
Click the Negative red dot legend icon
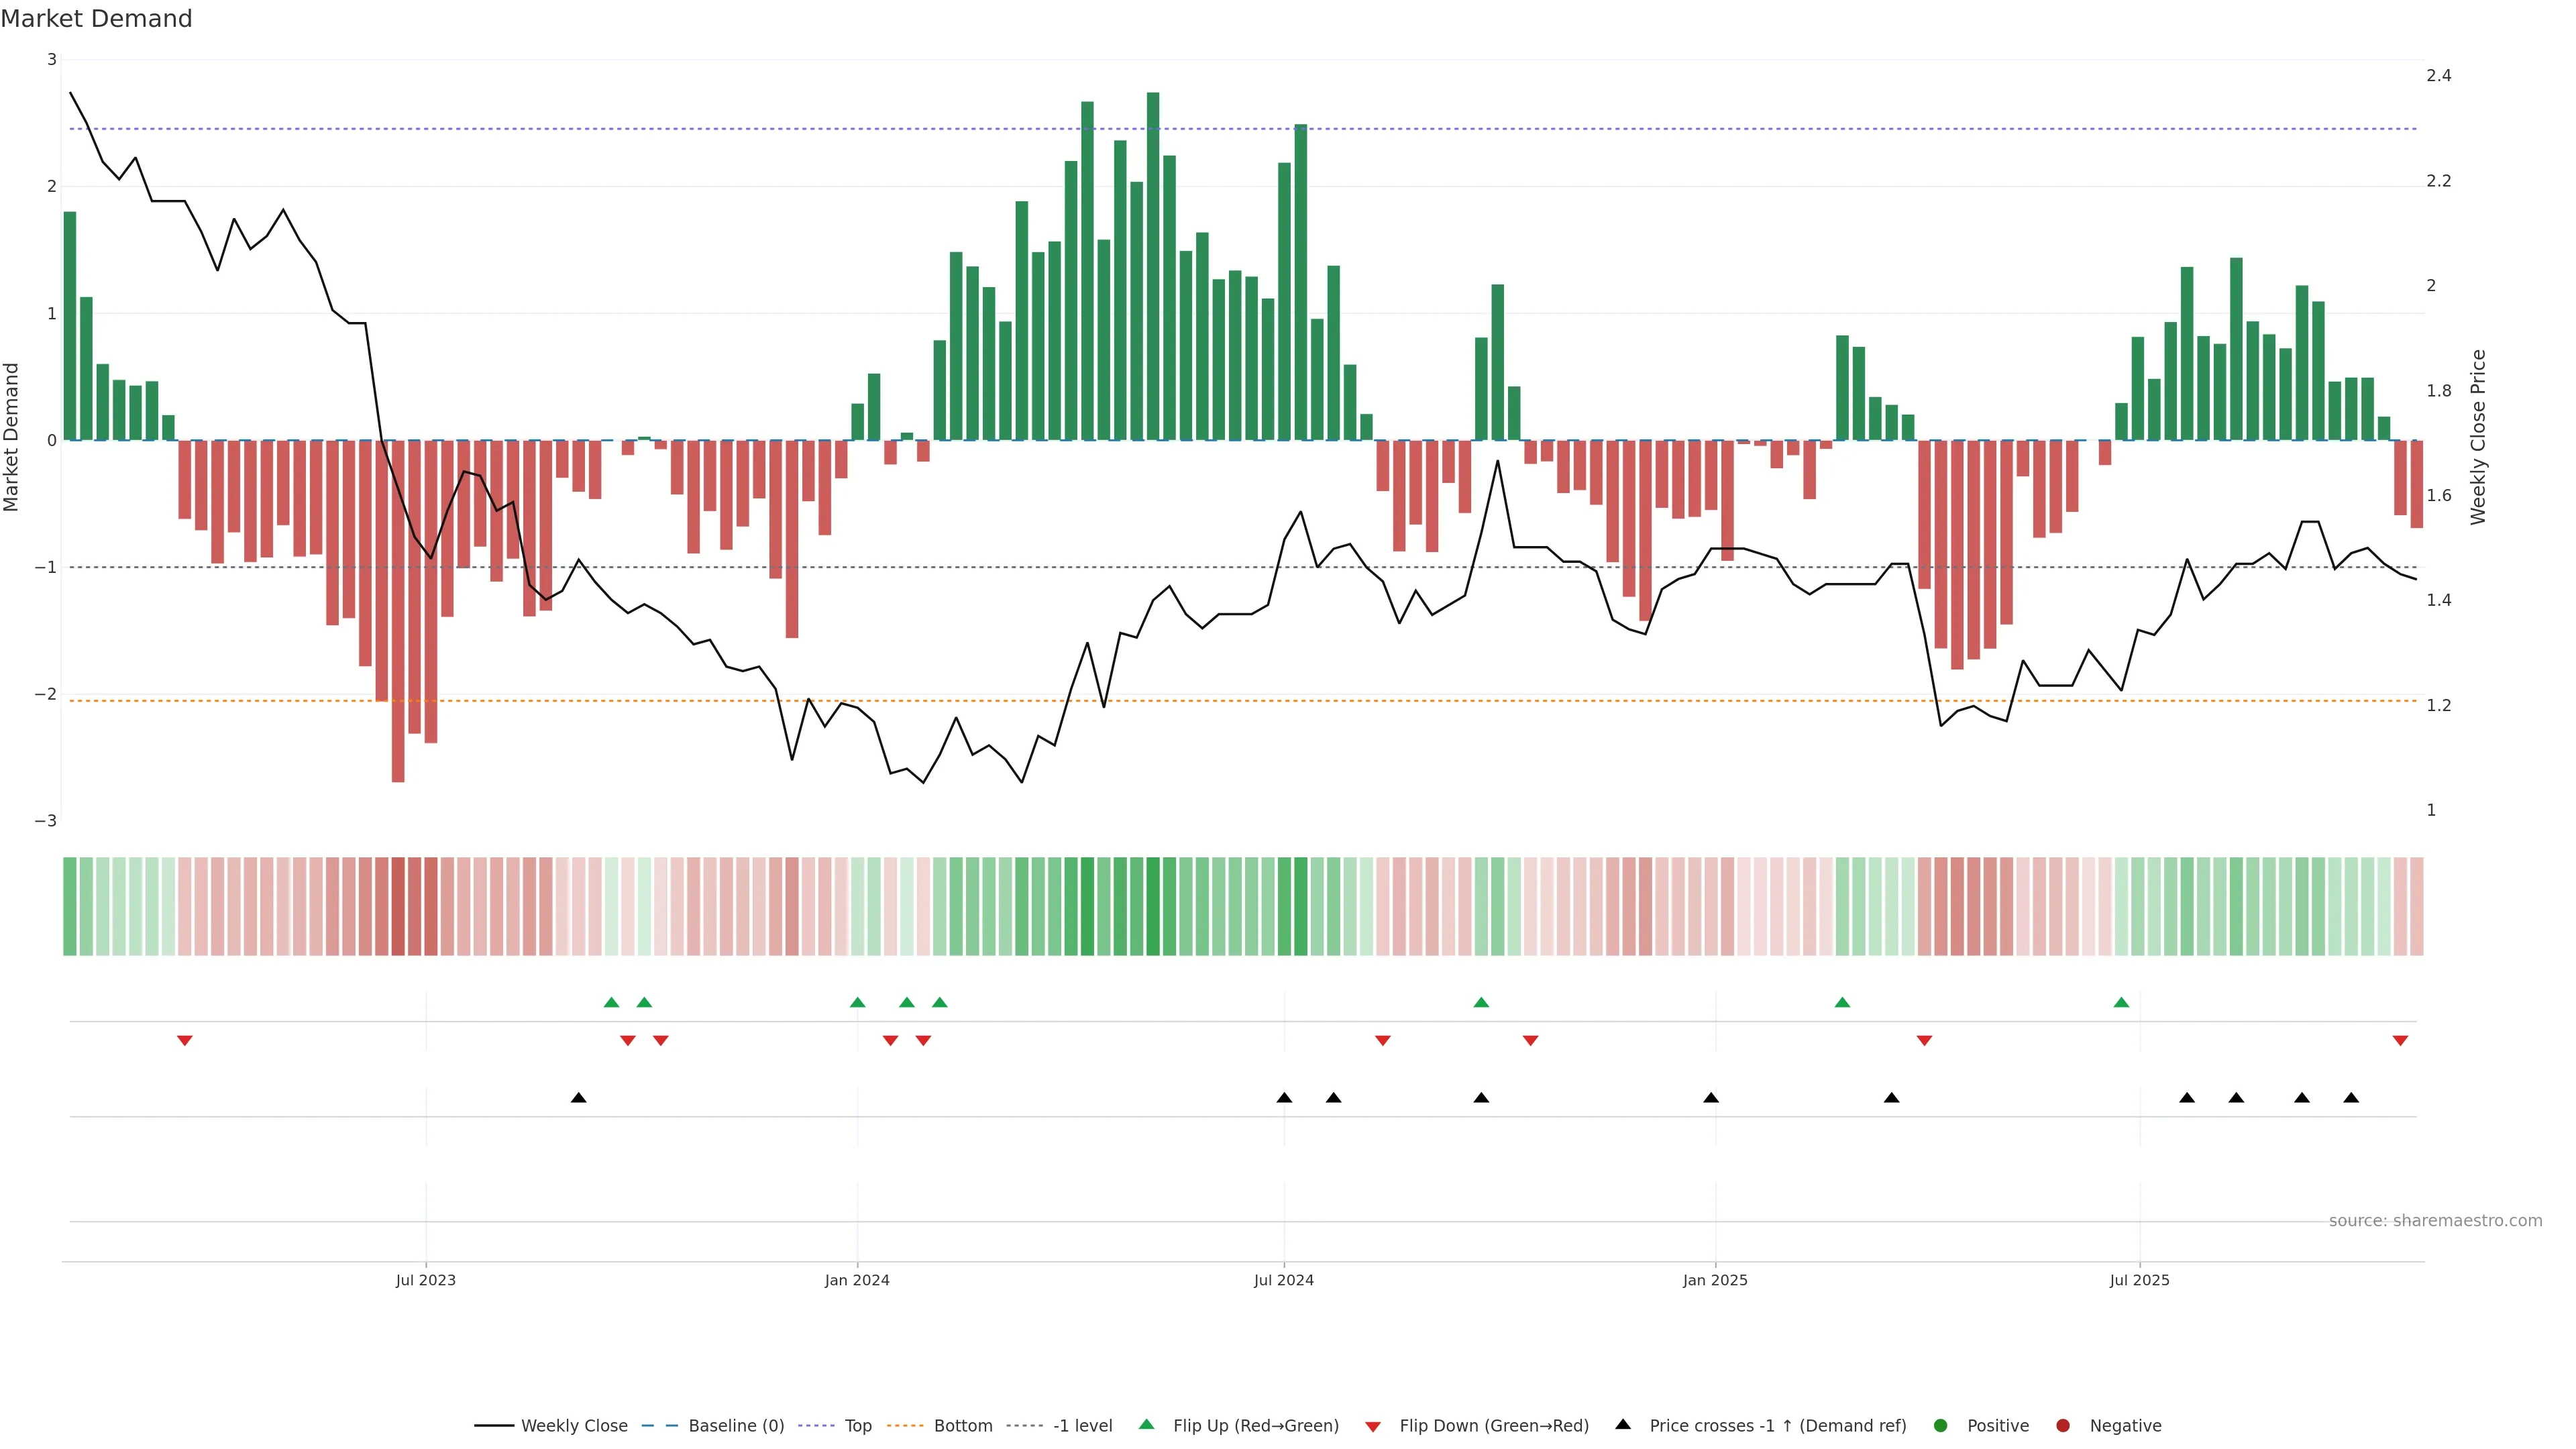click(2063, 1426)
